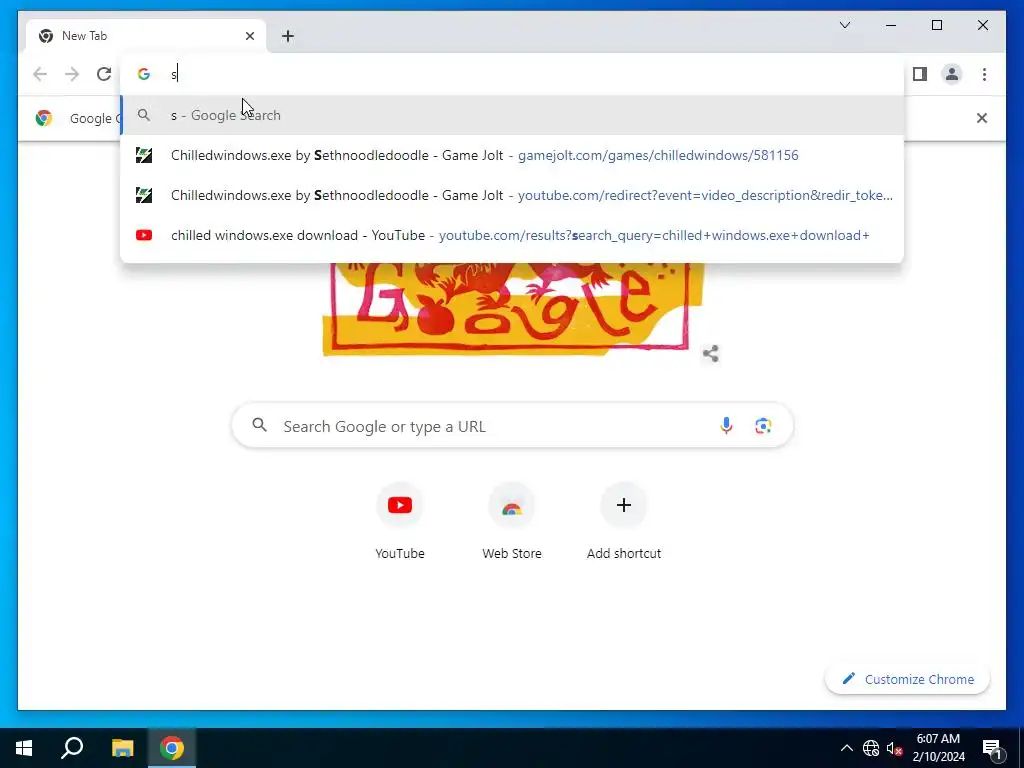Open Chrome's three-dot menu
This screenshot has width=1024, height=768.
click(x=984, y=74)
